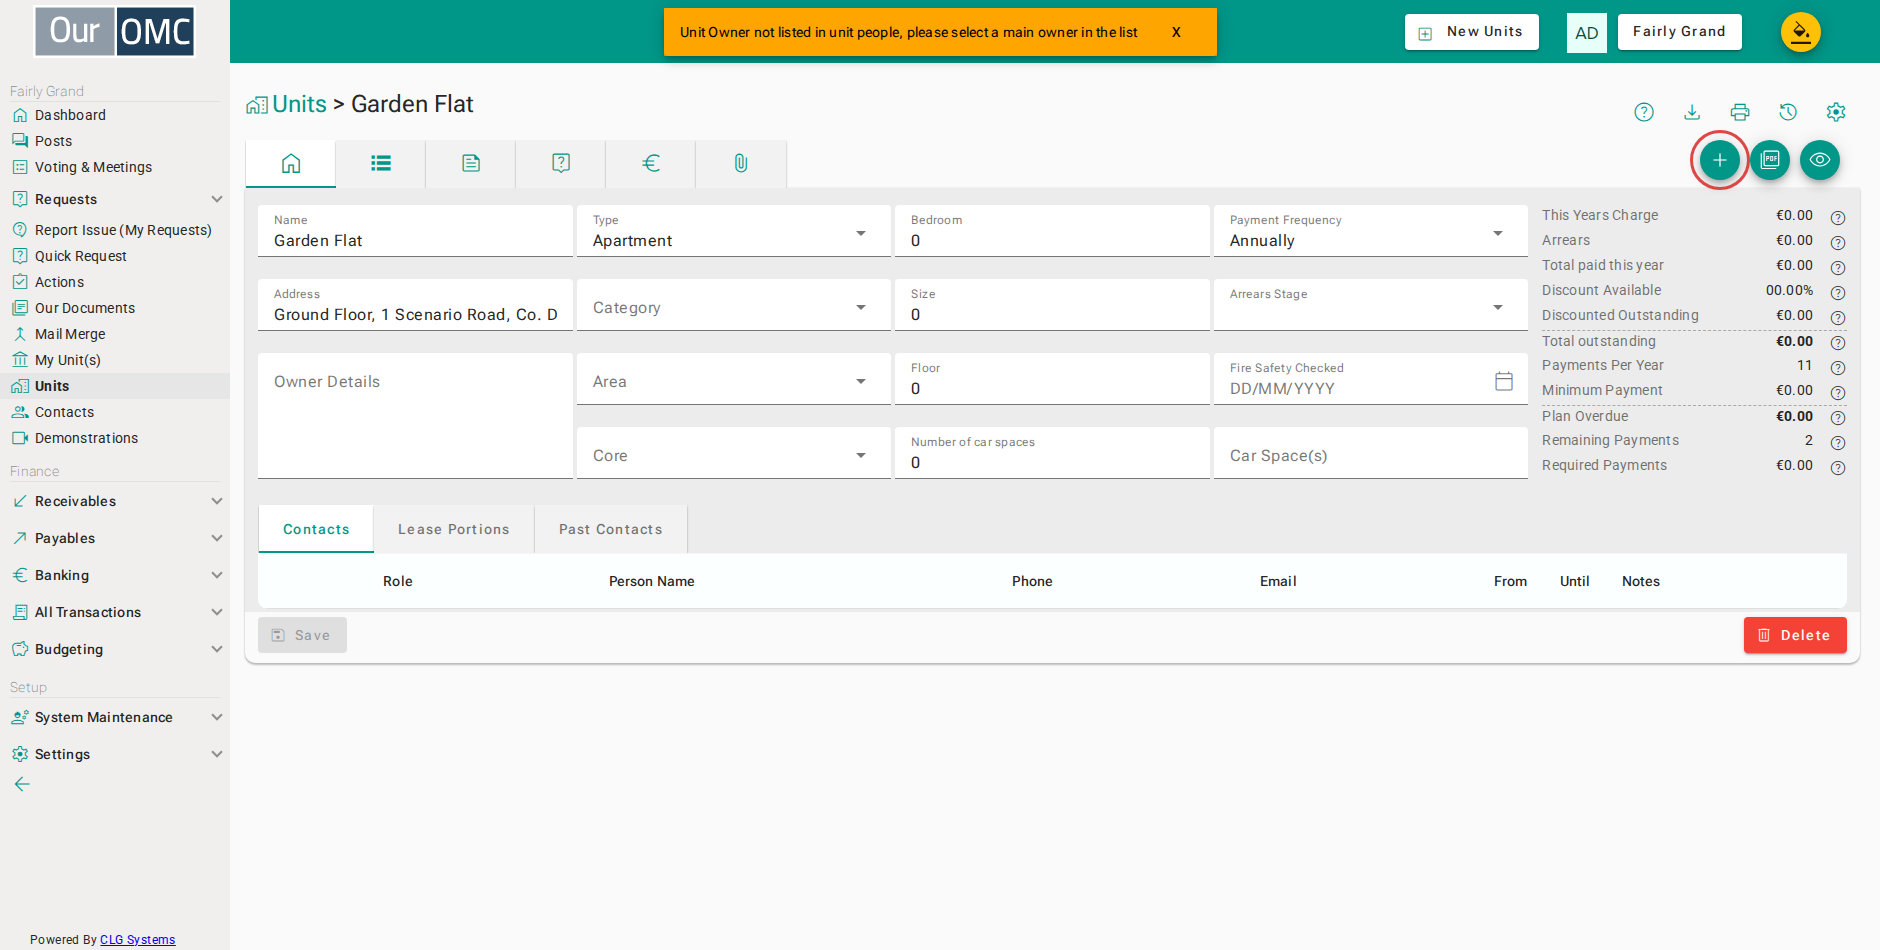Toggle the eye view button

[1820, 160]
